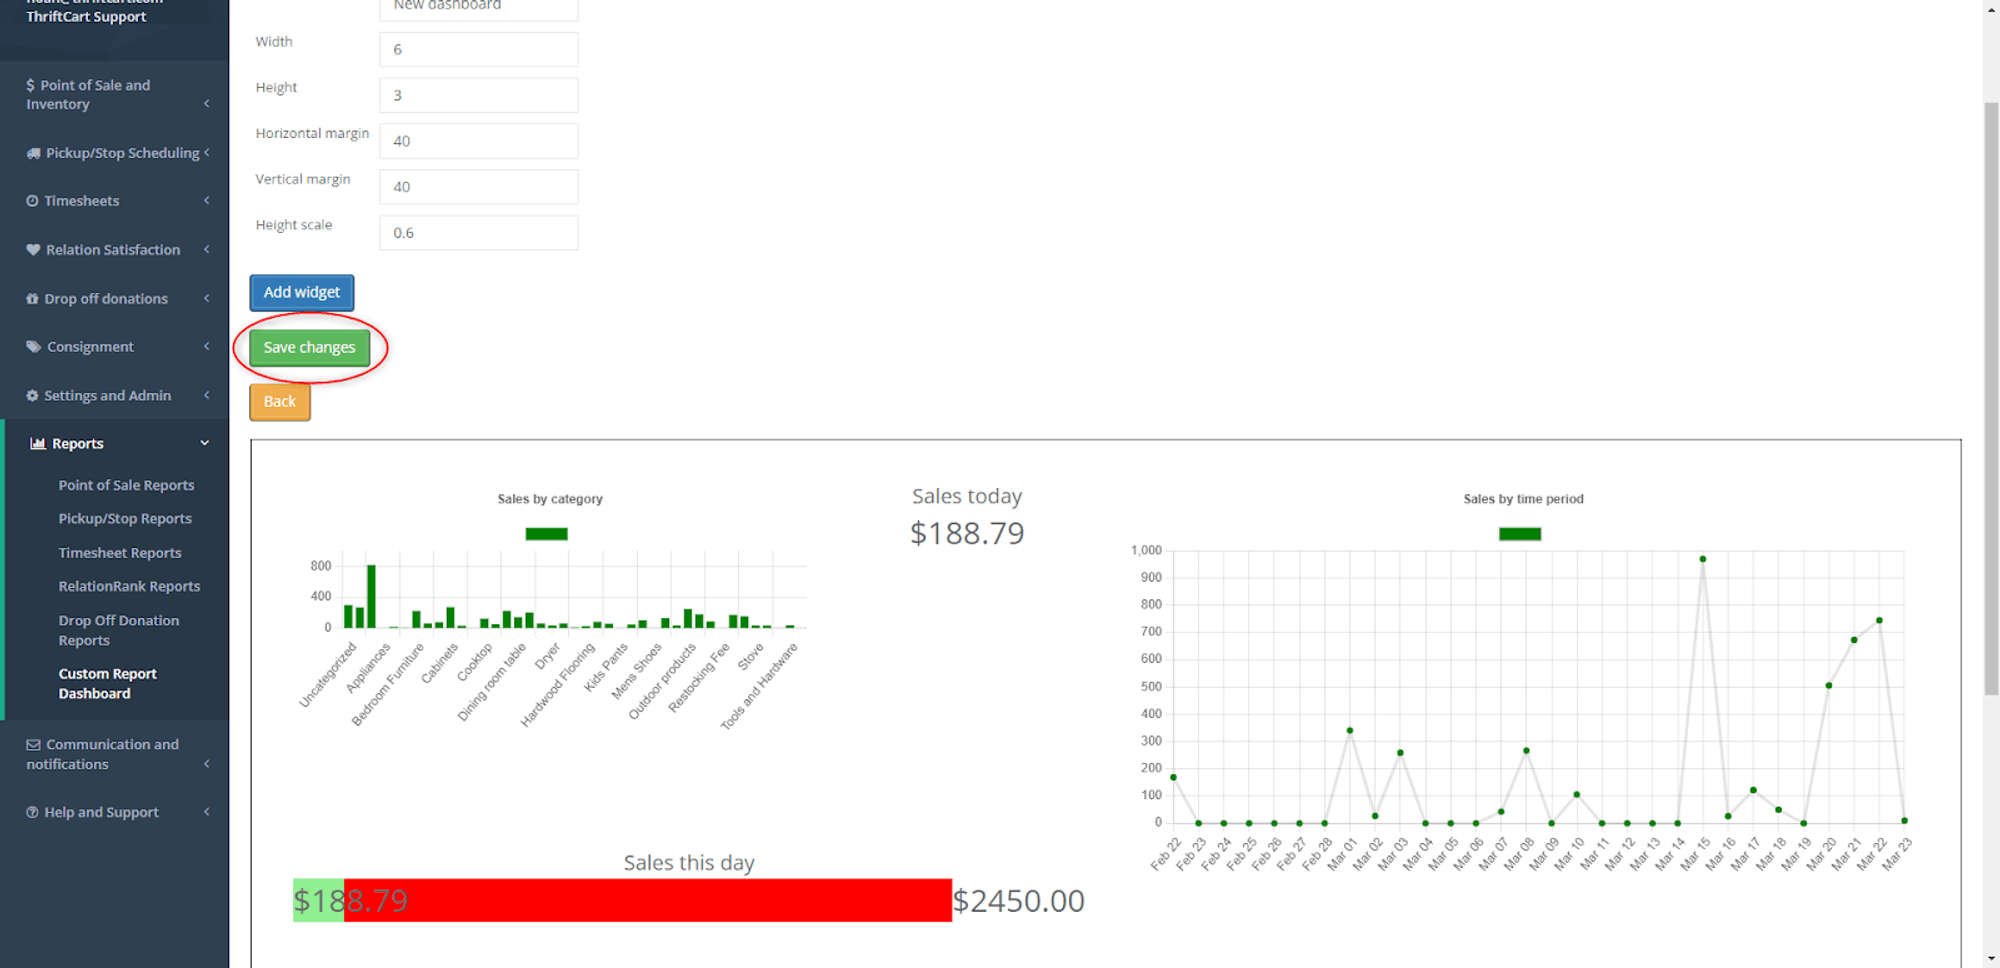2000x968 pixels.
Task: Select the envelope icon for Communication and notifications
Action: click(x=33, y=744)
